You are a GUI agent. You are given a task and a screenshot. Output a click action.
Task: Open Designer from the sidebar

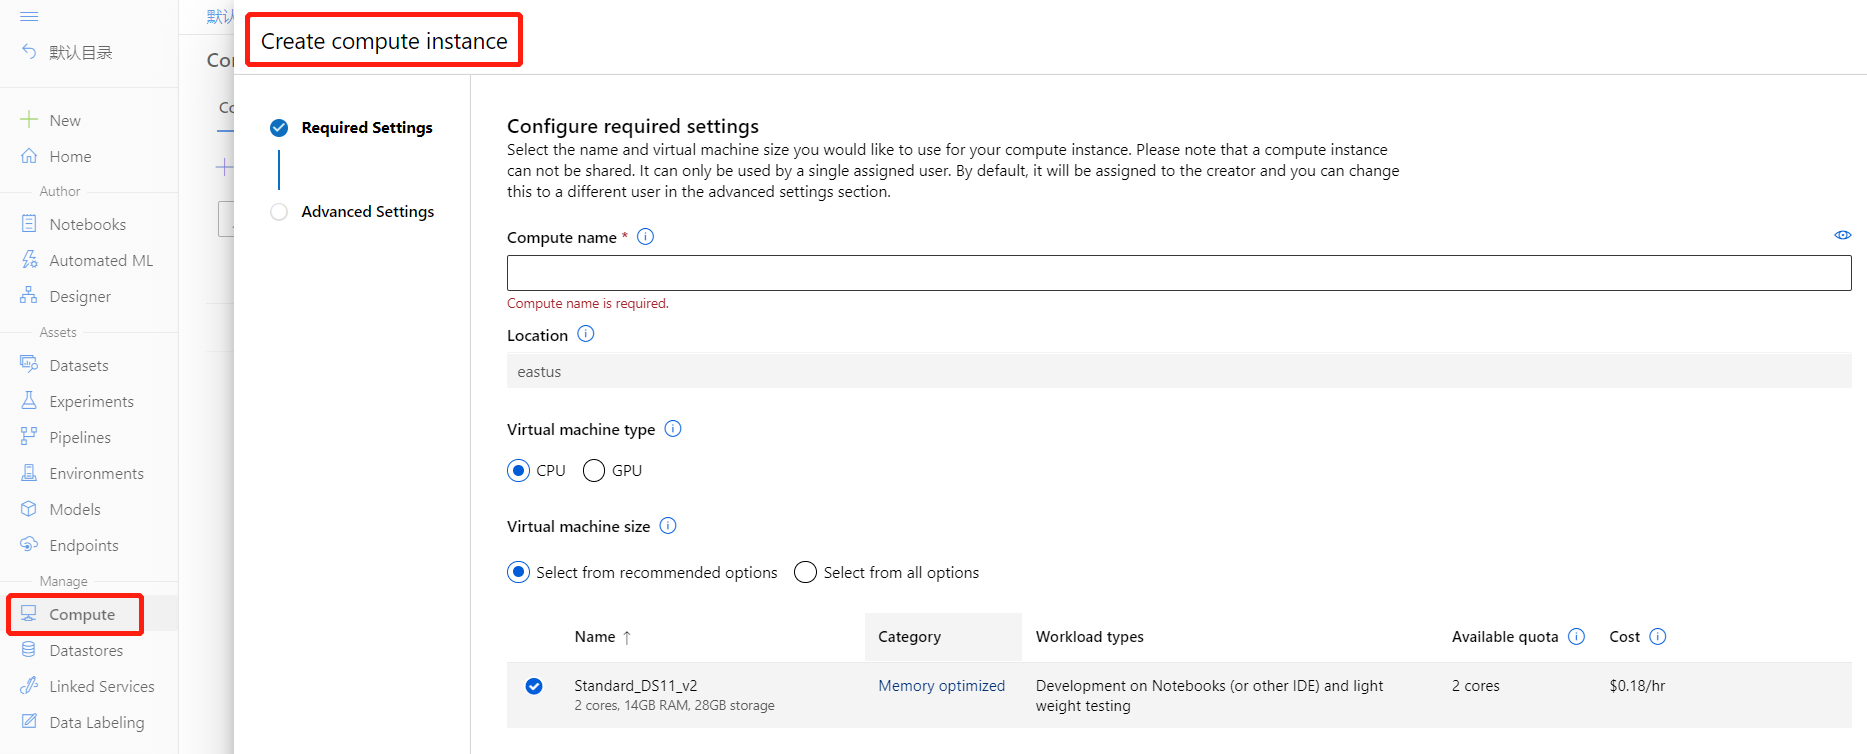coord(80,296)
